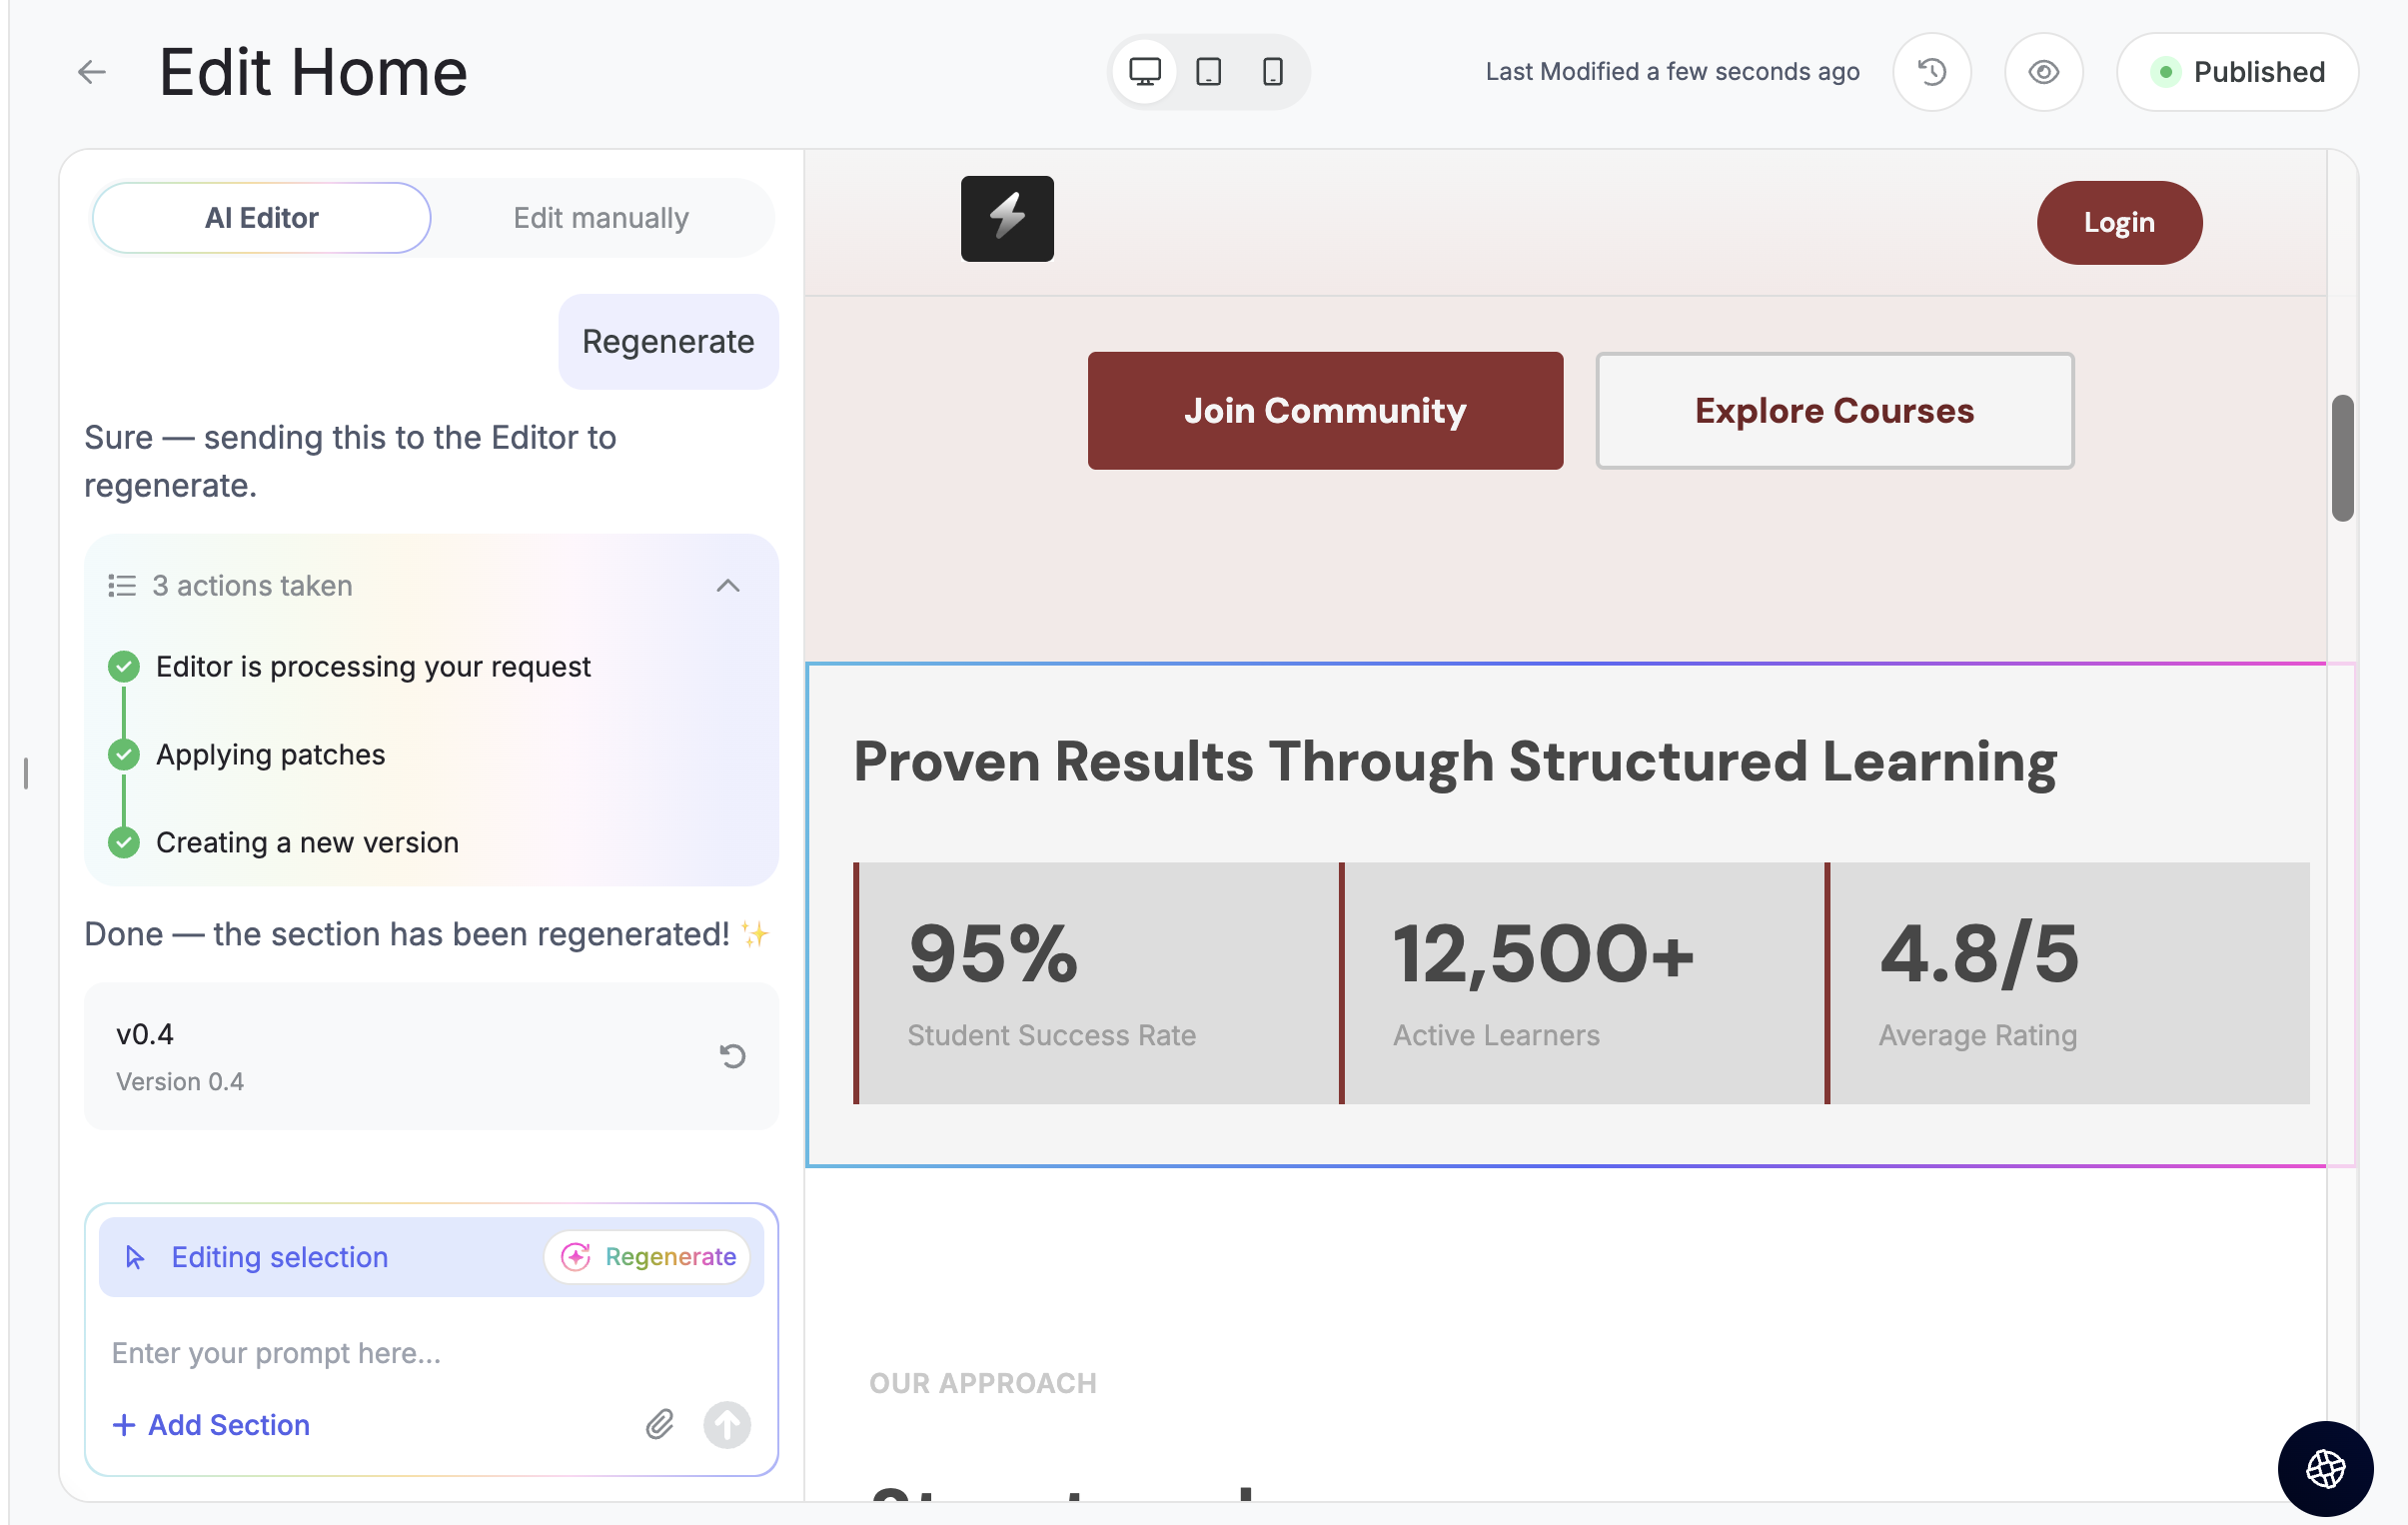
Task: Click the eye preview icon
Action: pos(2043,72)
